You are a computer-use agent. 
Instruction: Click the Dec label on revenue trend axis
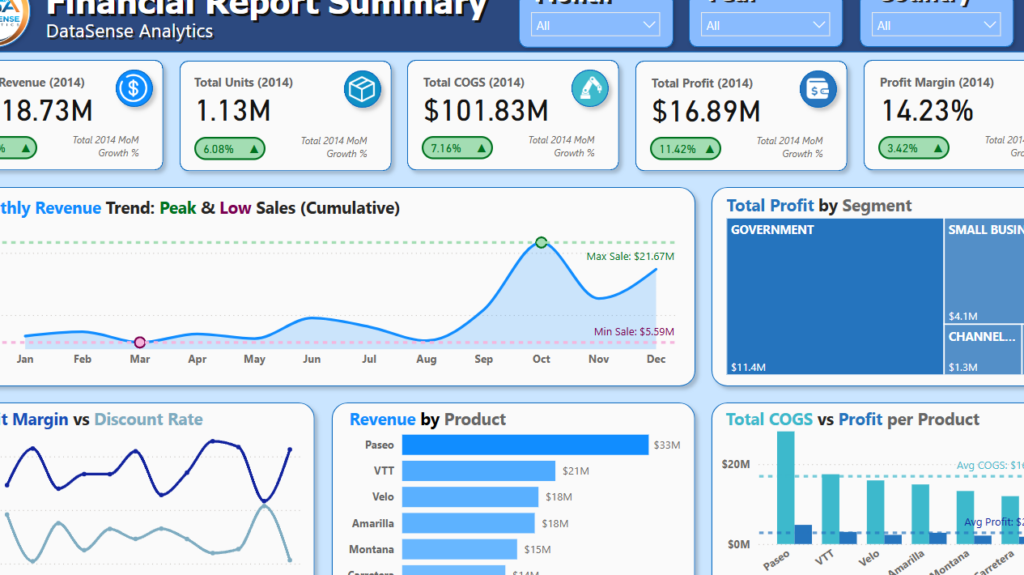tap(656, 359)
